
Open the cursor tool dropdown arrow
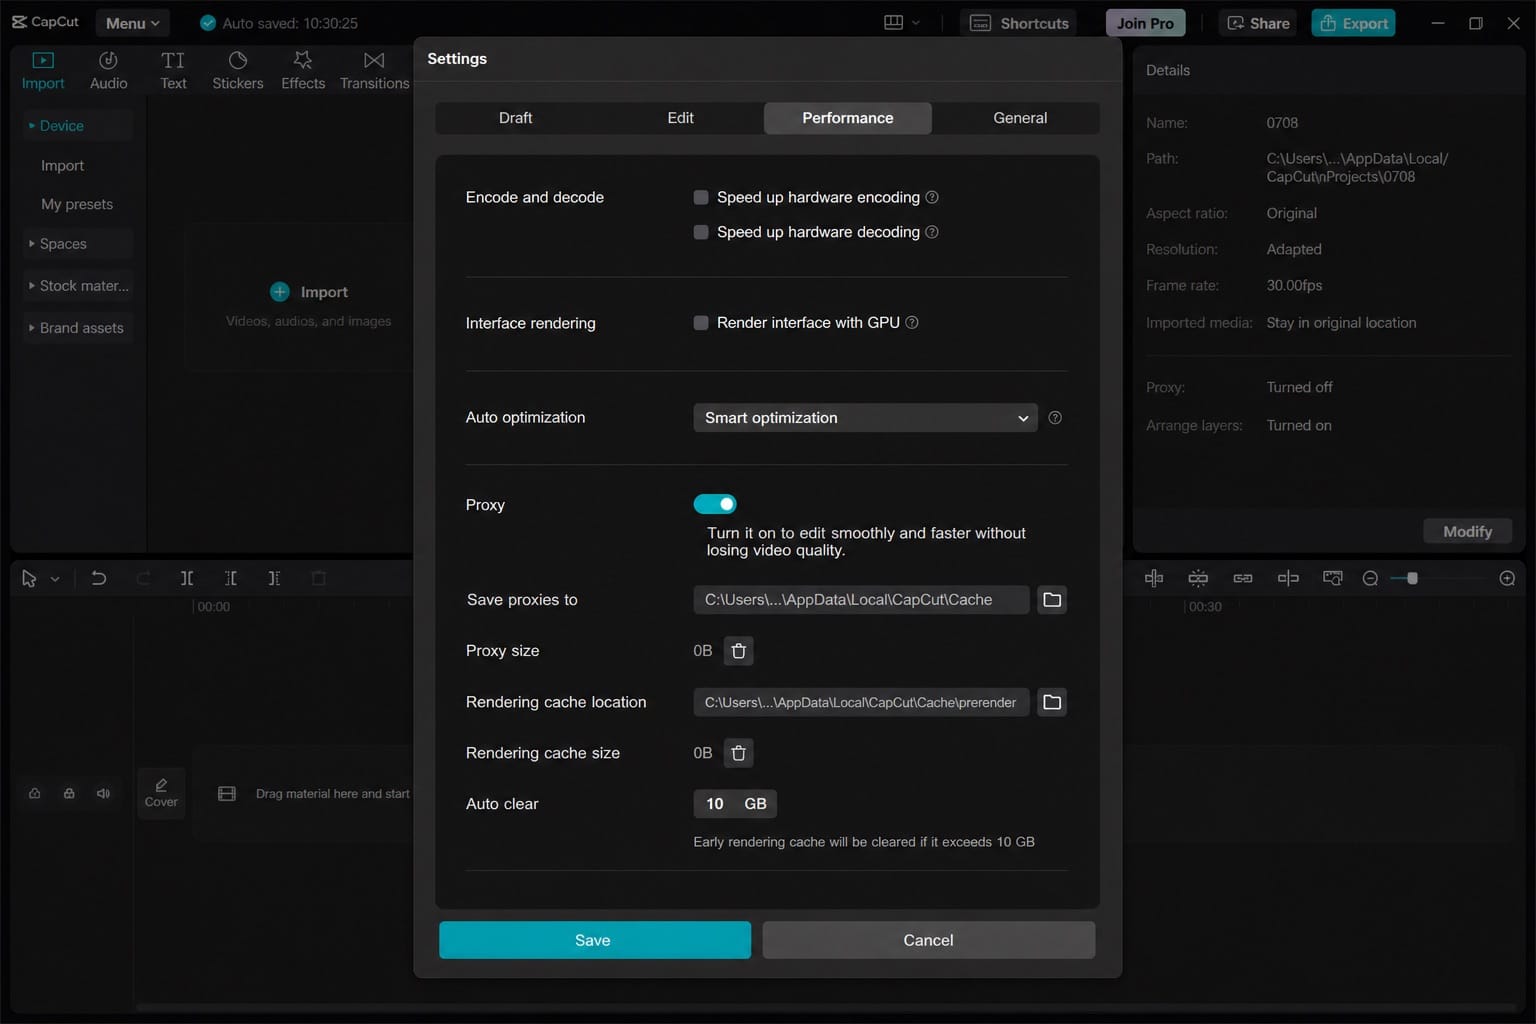55,579
